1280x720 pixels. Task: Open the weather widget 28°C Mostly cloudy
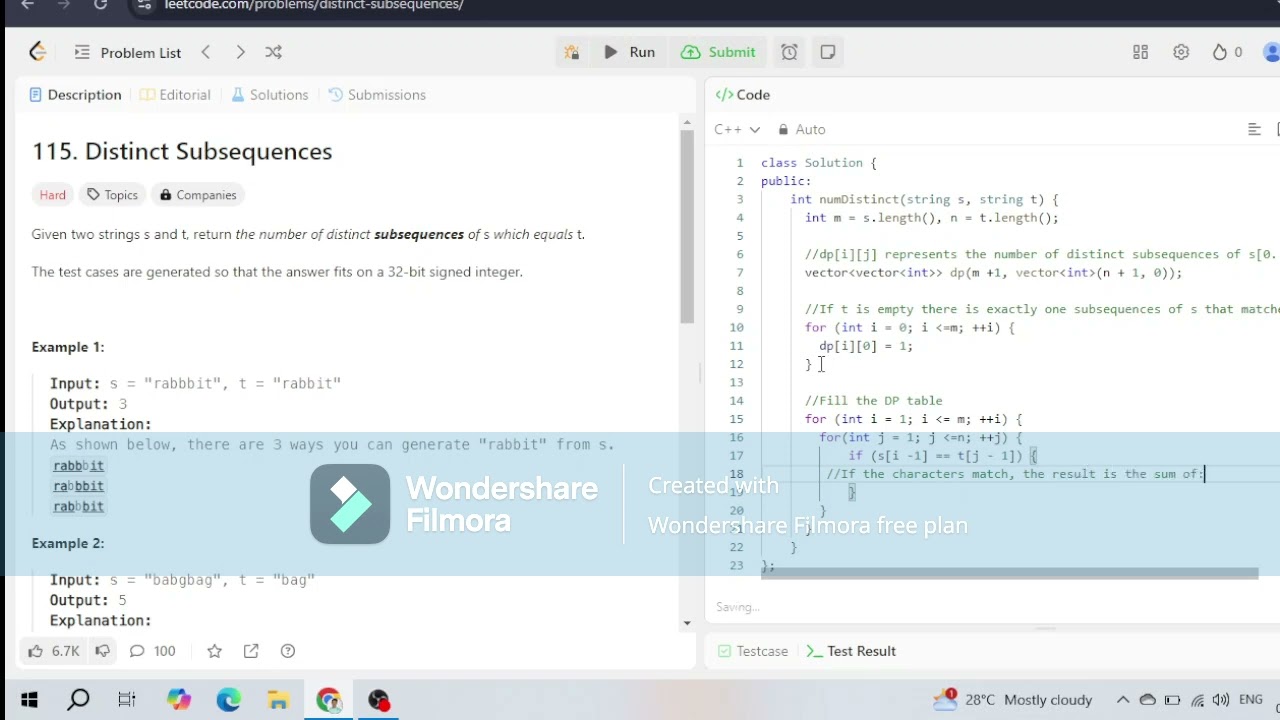point(1012,700)
